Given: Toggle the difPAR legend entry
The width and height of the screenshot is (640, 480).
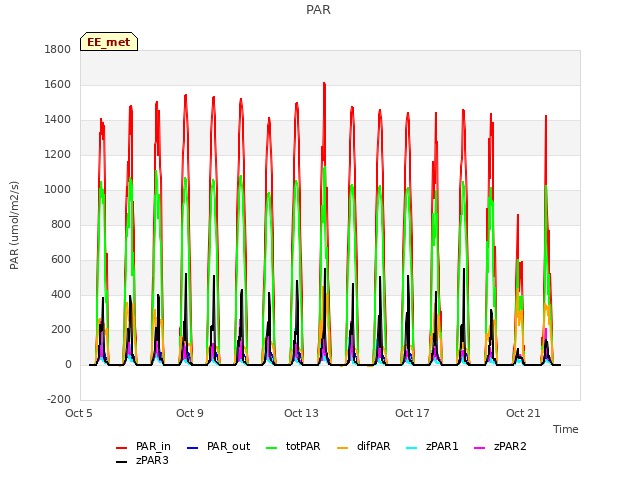Looking at the screenshot, I should point(364,447).
